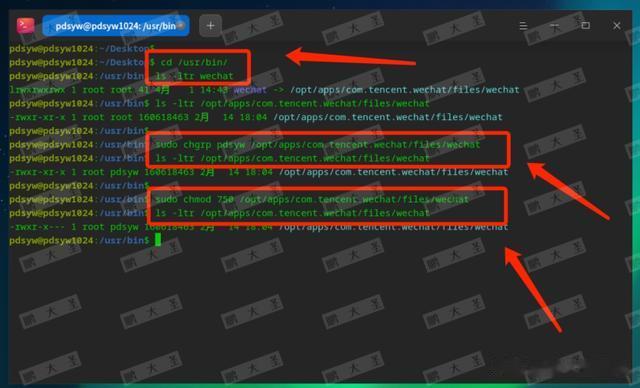Viewport: 640px width, 388px height.
Task: Click the '-rwxr-xr-x 1 root pdsyw' output line
Action: point(259,172)
